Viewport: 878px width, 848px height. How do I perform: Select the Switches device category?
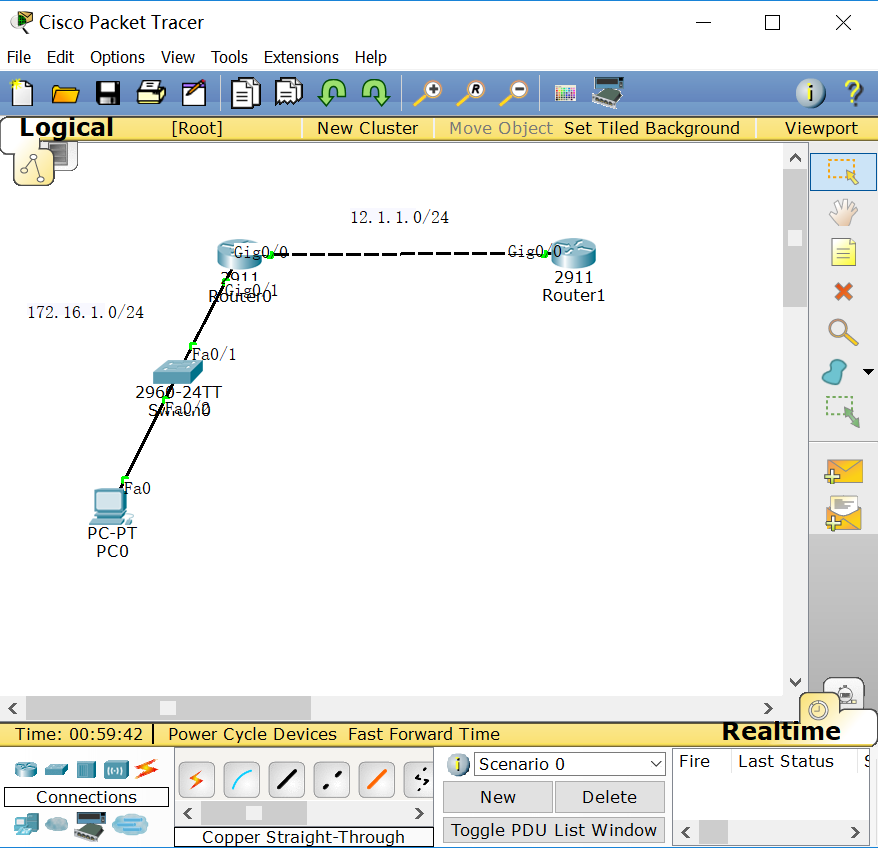point(56,770)
